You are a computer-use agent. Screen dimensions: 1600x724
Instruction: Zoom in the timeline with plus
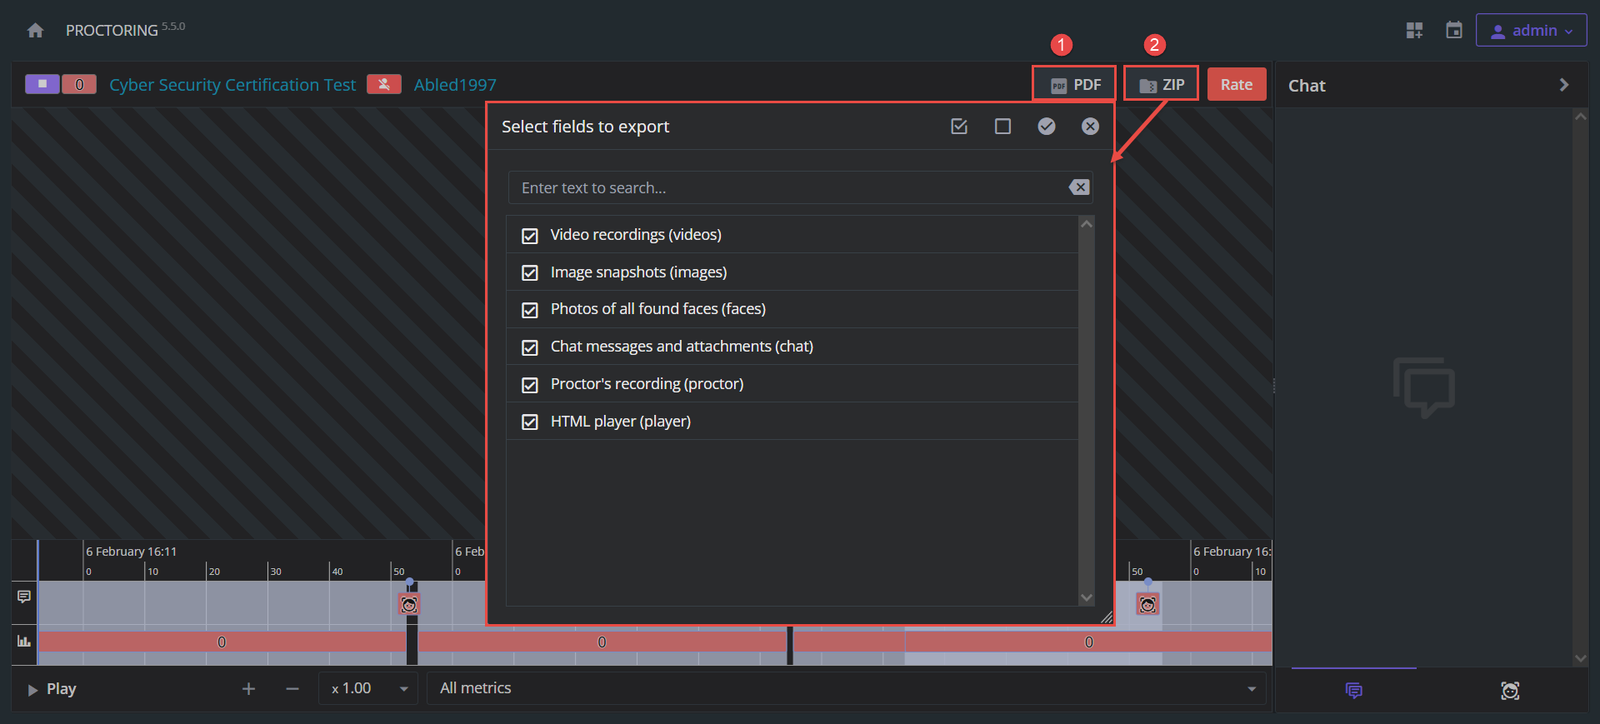pos(249,689)
